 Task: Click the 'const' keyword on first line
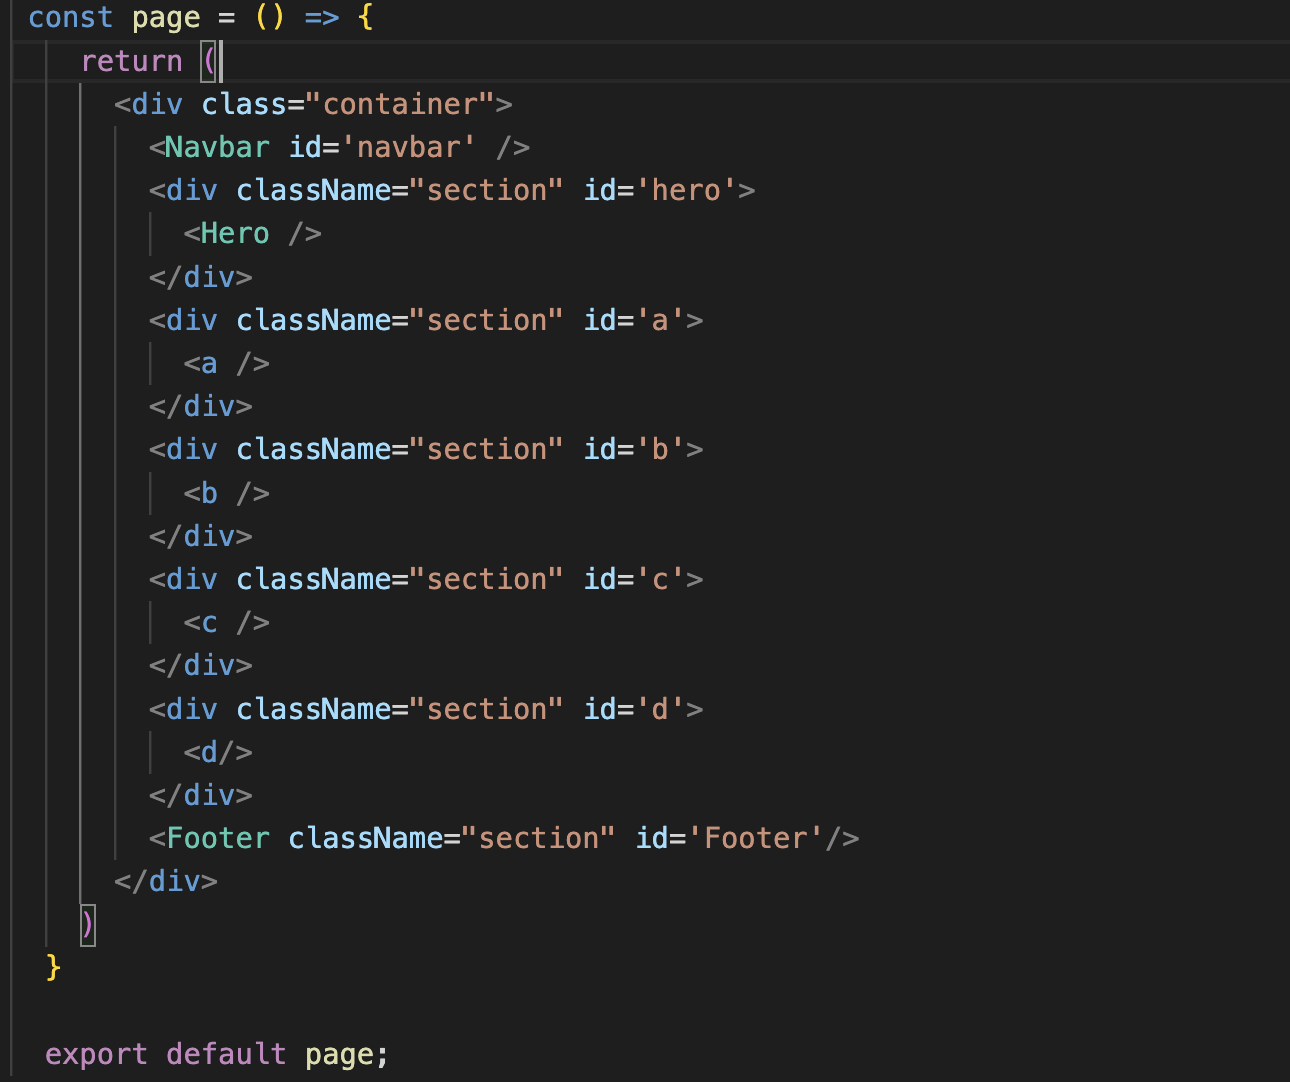(x=70, y=18)
